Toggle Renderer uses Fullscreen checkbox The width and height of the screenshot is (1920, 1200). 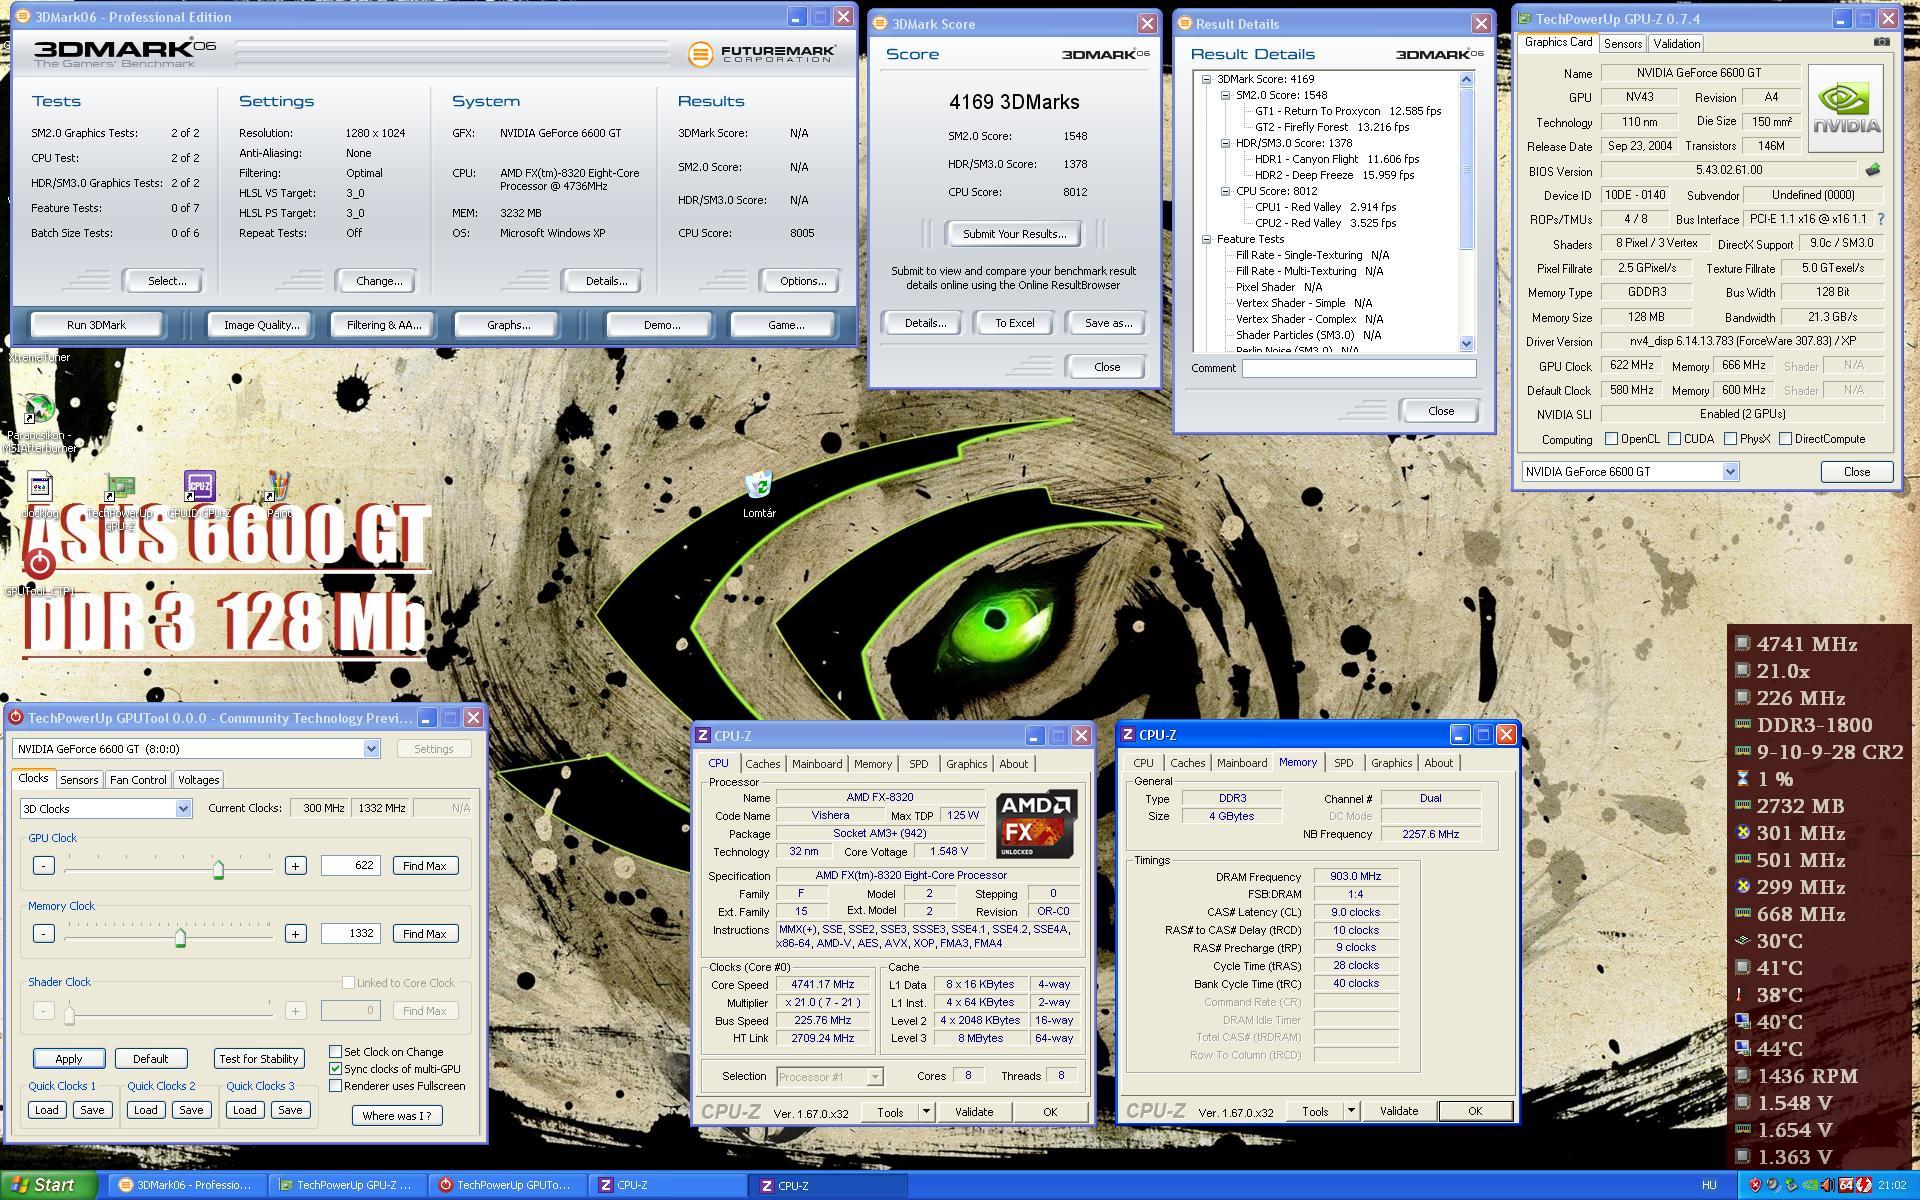point(336,1085)
